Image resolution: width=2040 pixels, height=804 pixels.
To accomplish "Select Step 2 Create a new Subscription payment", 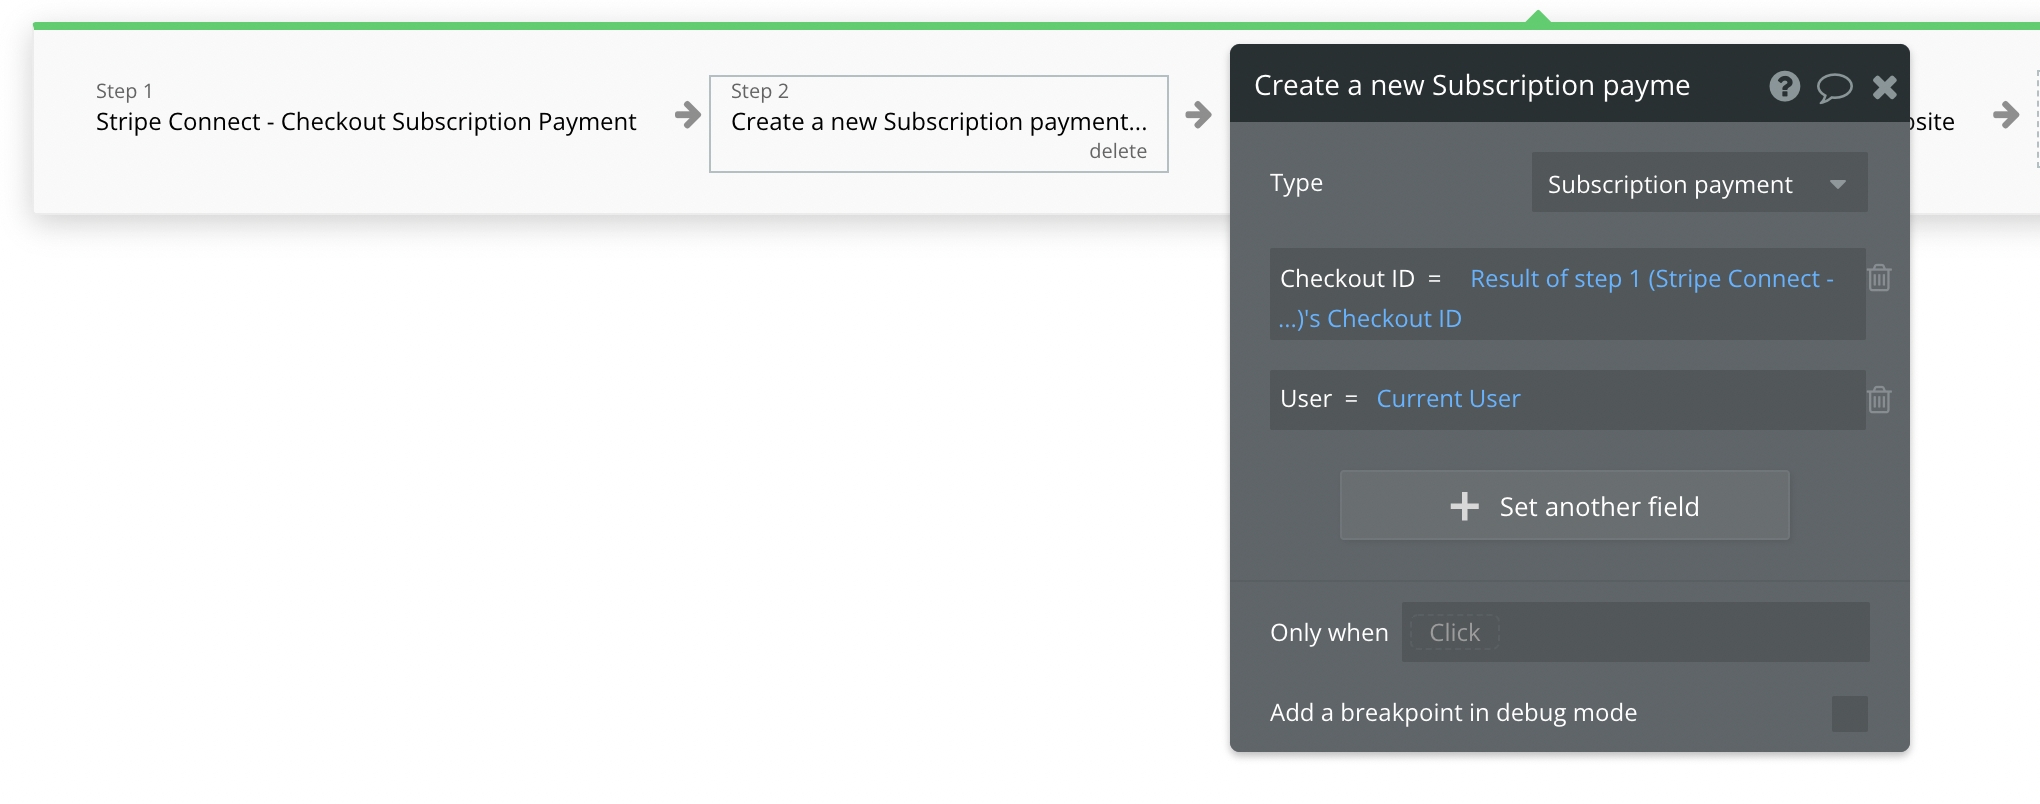I will coord(938,121).
